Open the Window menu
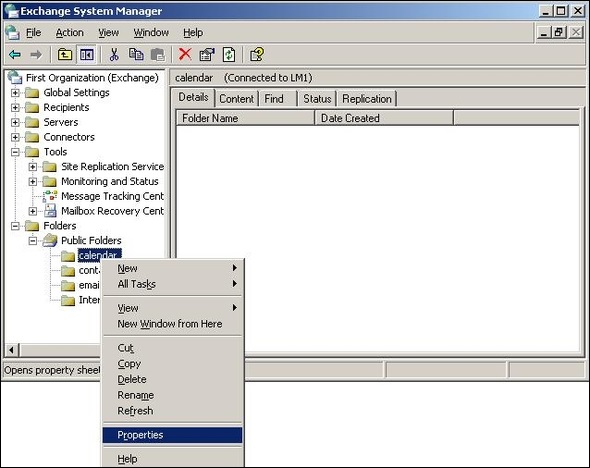This screenshot has height=468, width=590. coord(151,33)
